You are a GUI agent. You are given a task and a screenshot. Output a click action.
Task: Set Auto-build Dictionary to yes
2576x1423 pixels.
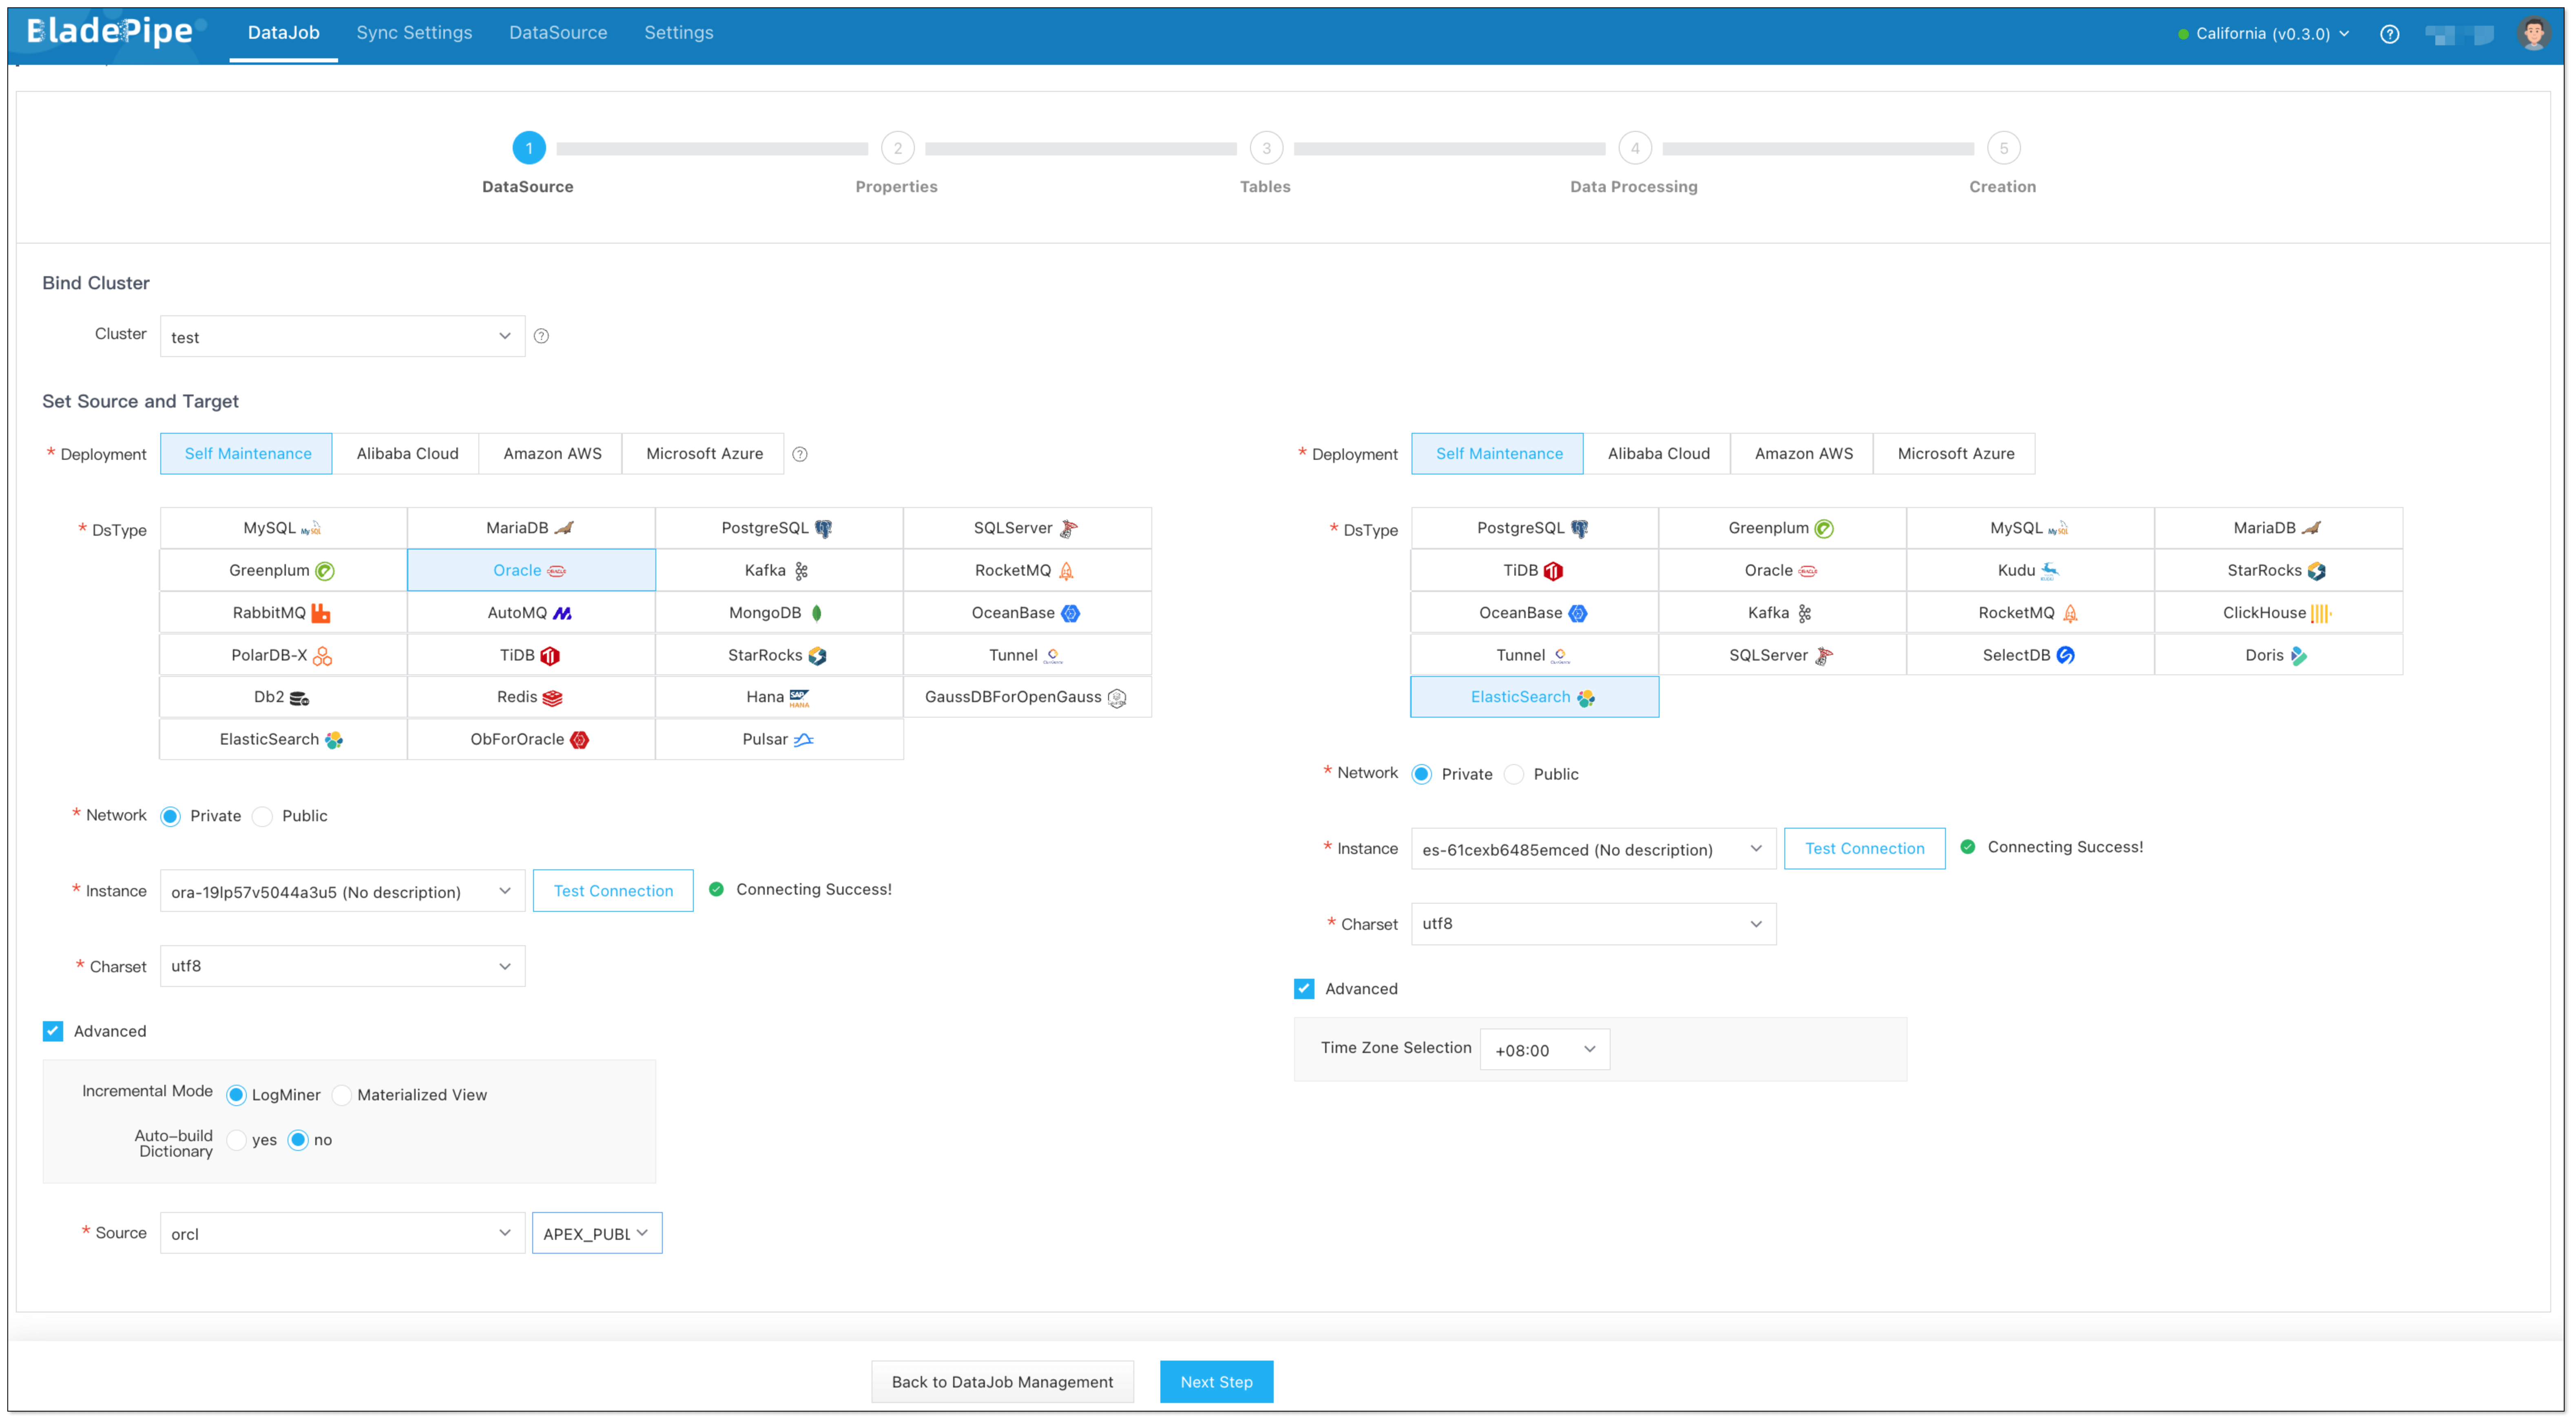[237, 1140]
